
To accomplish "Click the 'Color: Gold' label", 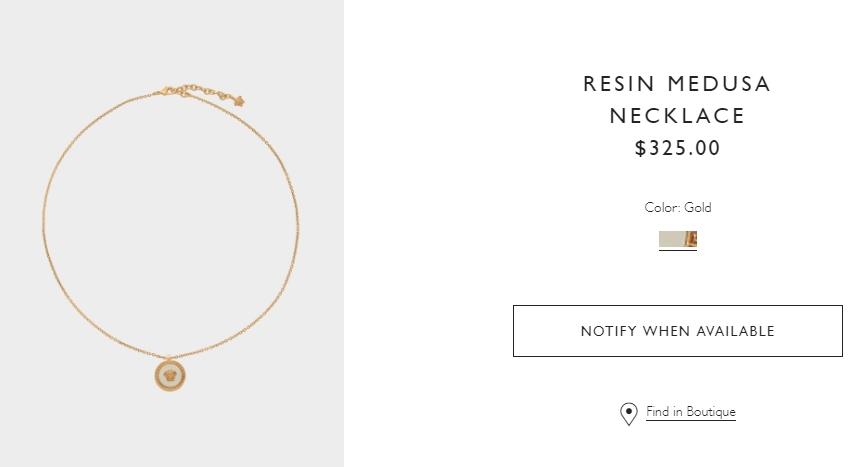I will 677,208.
